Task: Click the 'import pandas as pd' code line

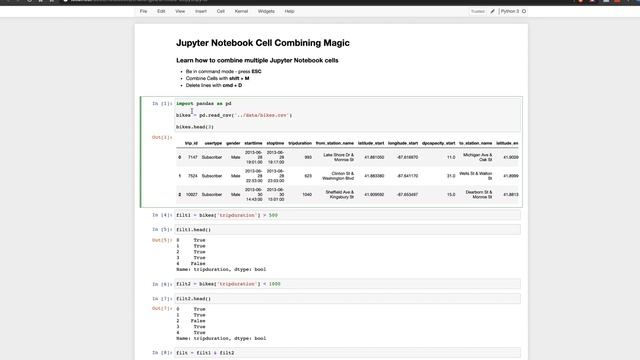Action: (x=204, y=104)
